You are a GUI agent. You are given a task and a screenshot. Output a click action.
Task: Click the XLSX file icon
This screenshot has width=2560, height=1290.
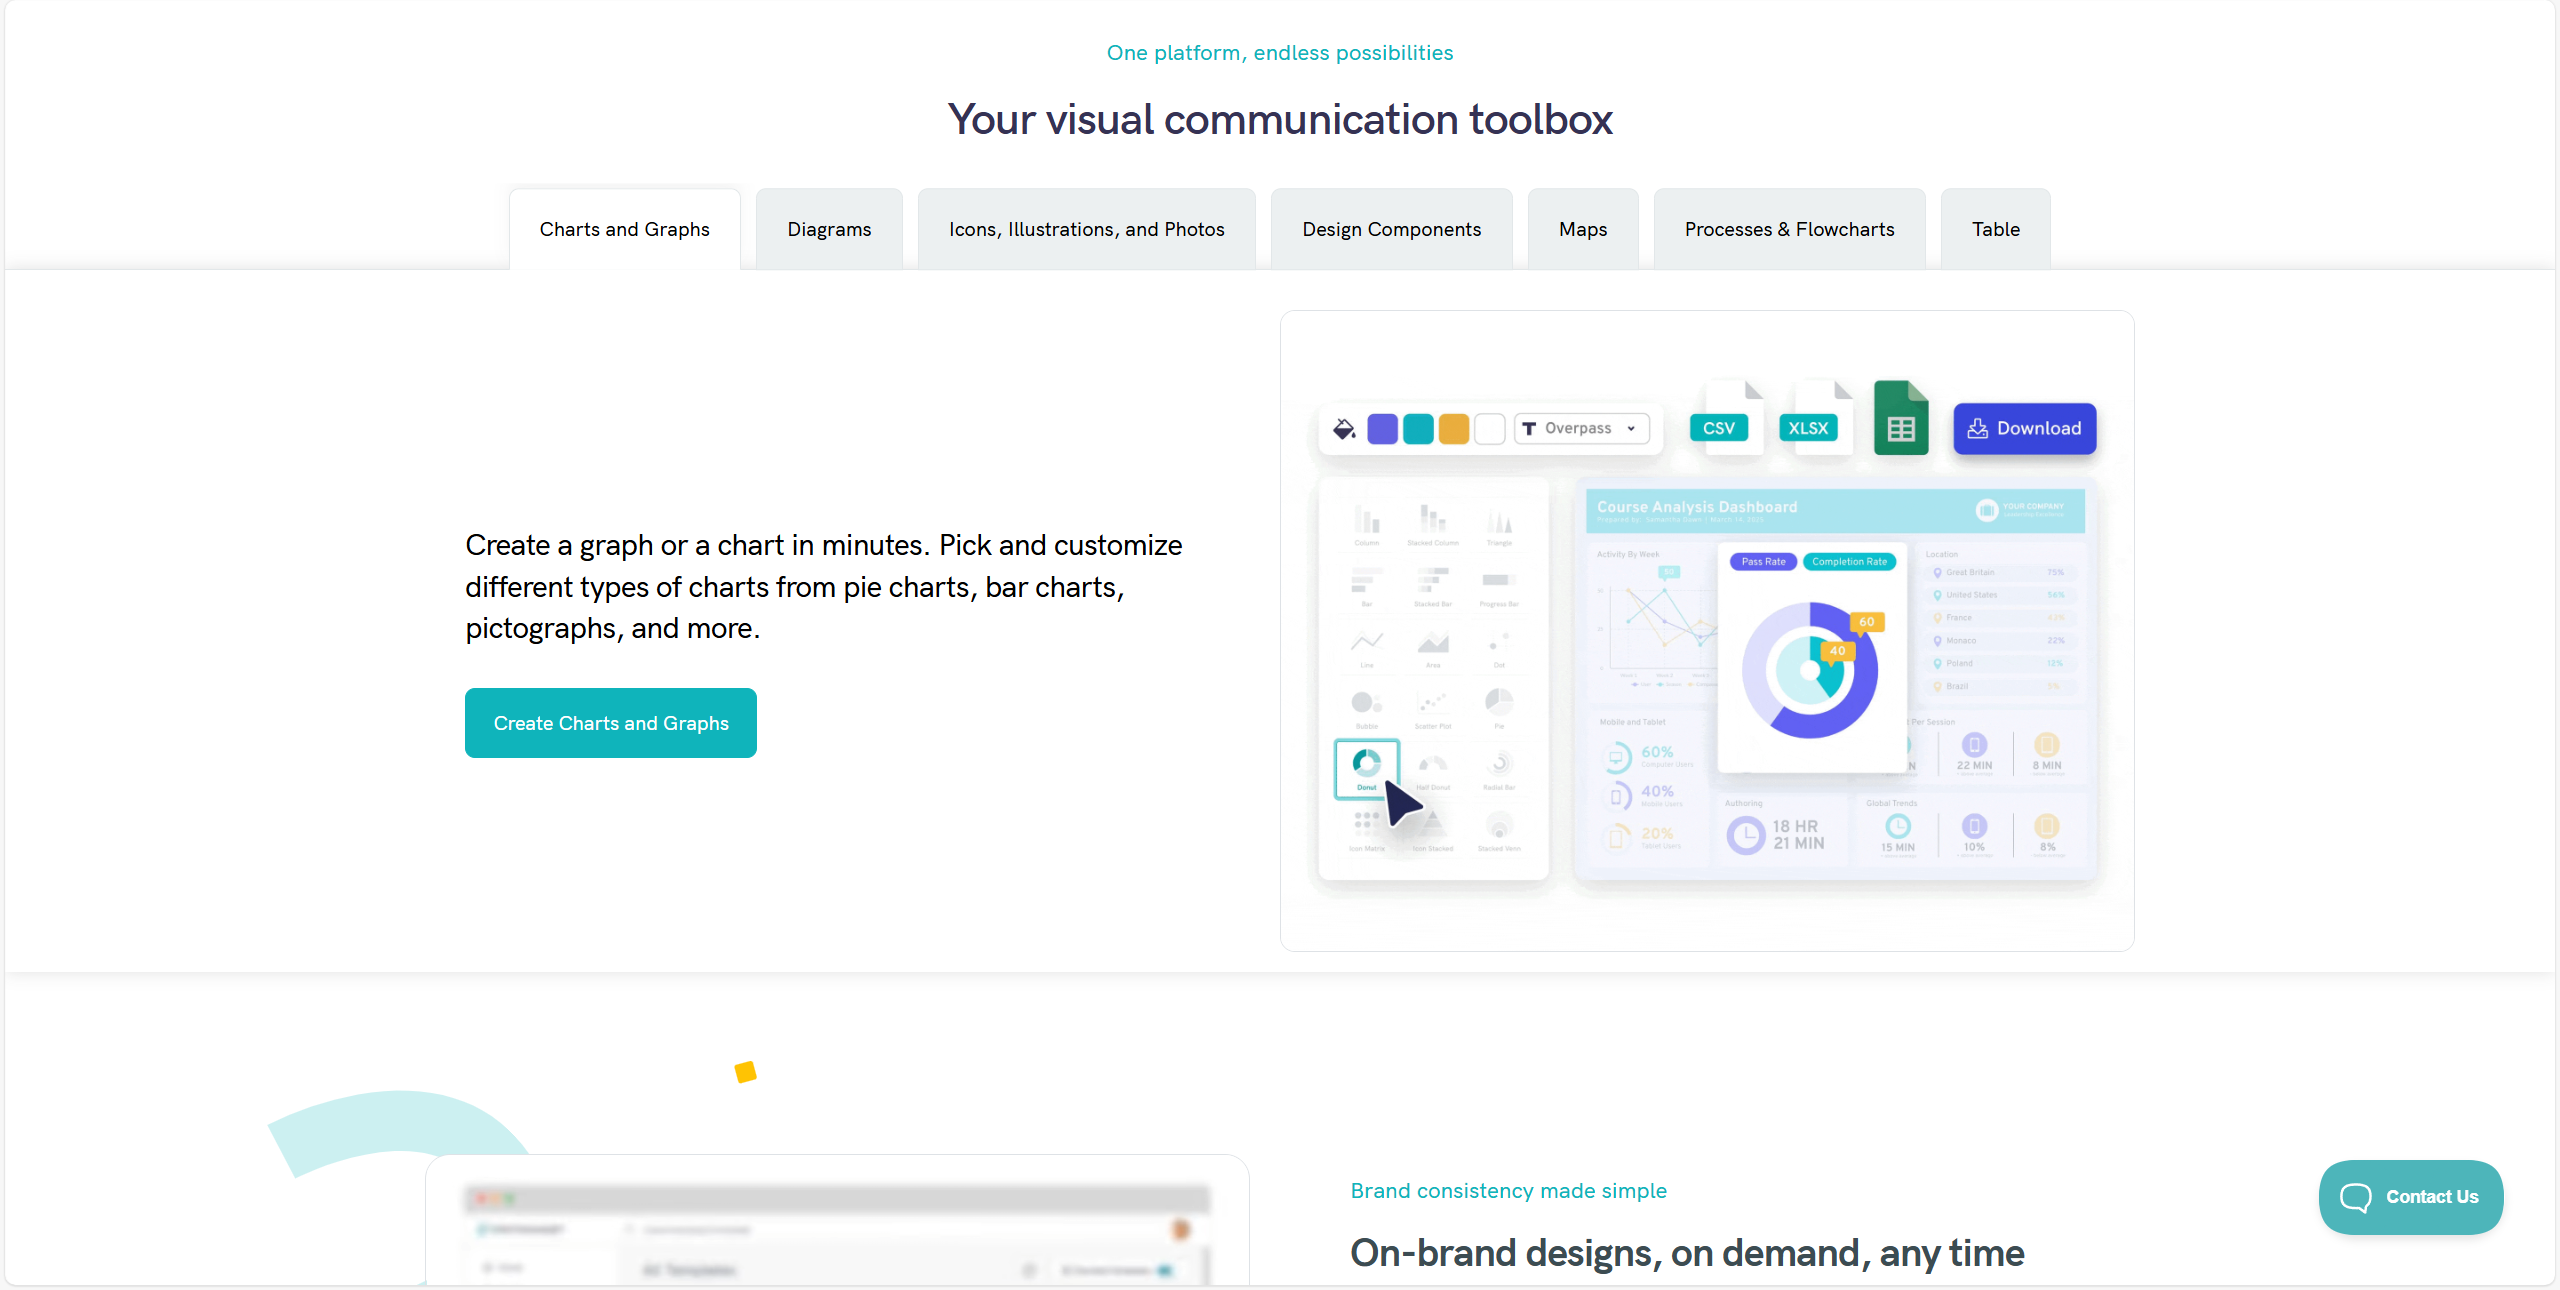[1816, 418]
